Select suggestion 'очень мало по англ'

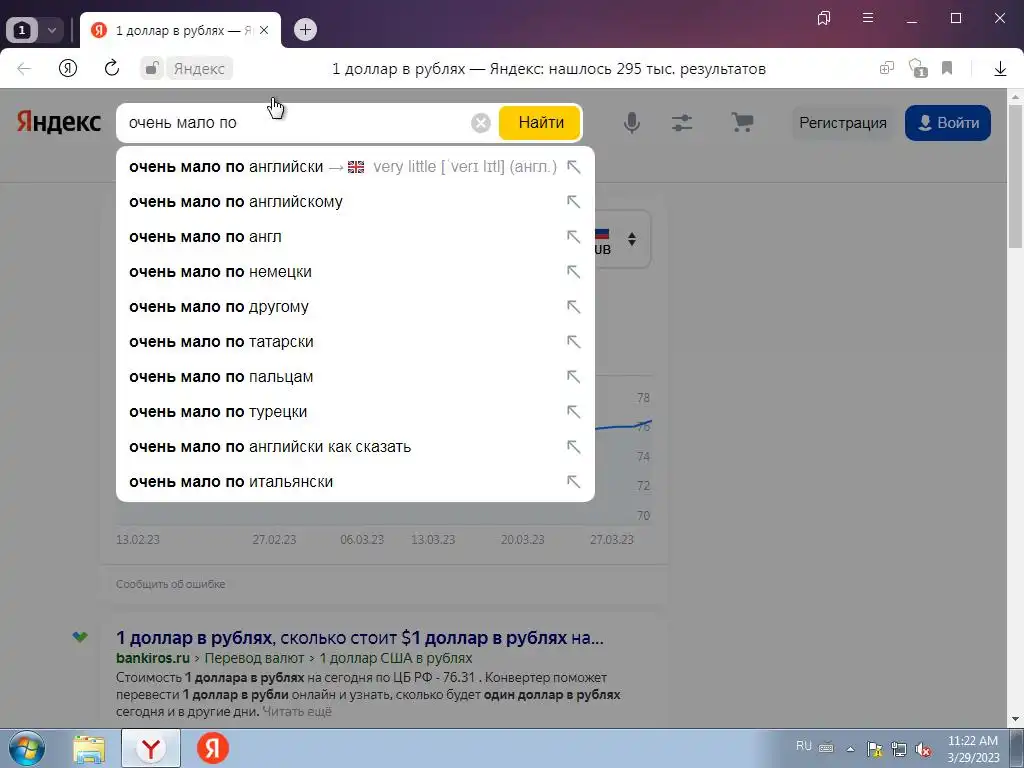coord(355,237)
